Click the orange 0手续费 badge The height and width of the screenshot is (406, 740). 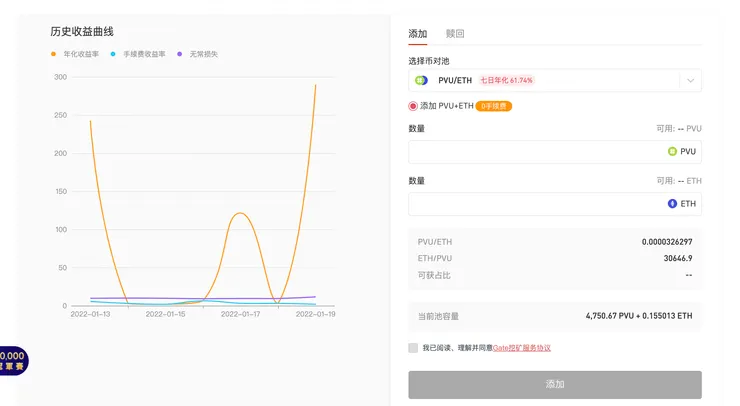494,106
